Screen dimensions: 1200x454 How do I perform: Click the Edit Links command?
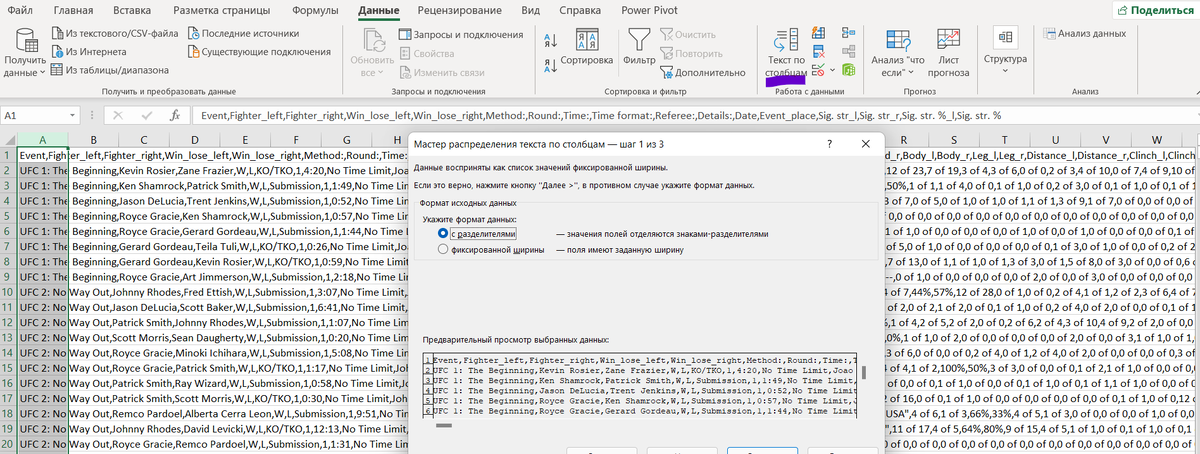coord(440,73)
